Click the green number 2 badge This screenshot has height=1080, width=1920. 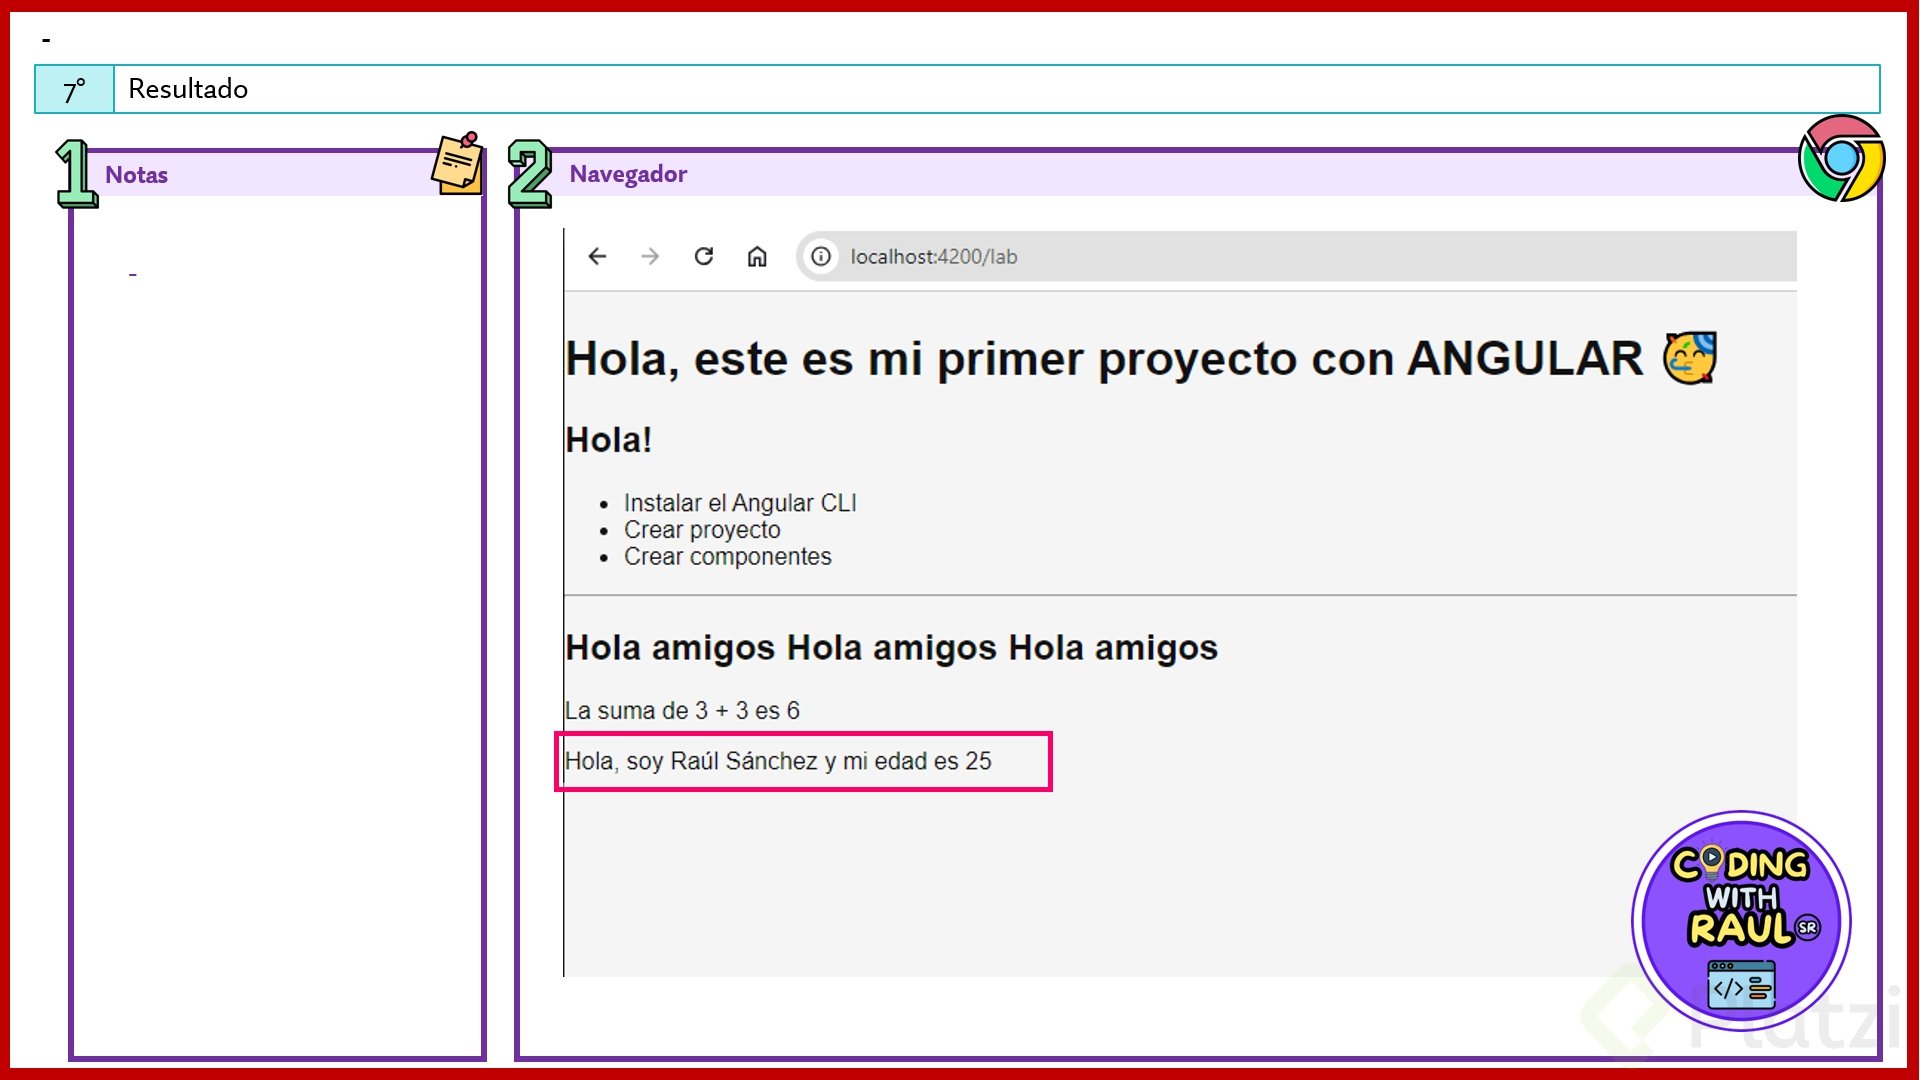click(x=530, y=174)
